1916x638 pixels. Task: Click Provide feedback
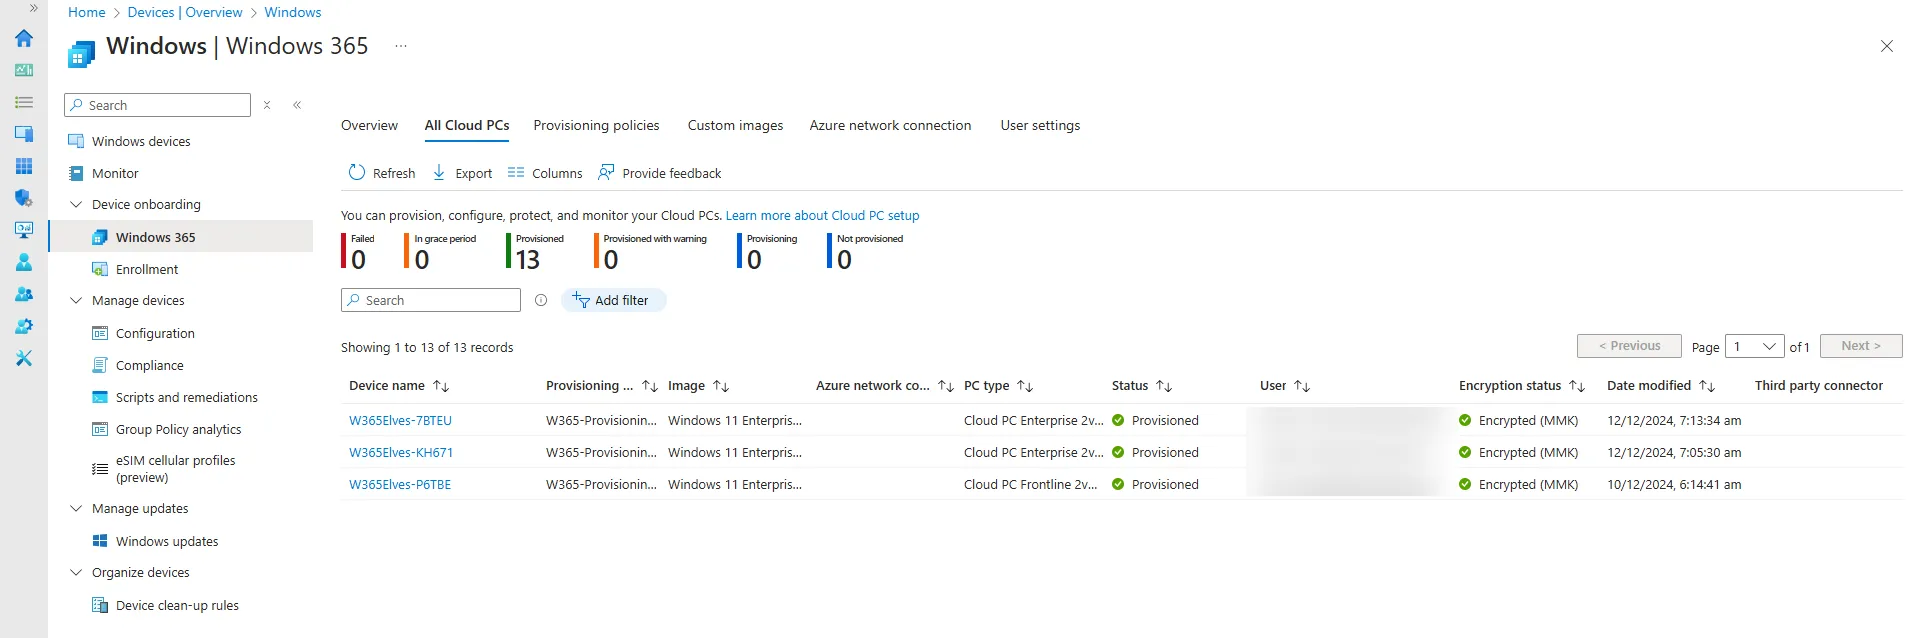[x=660, y=173]
